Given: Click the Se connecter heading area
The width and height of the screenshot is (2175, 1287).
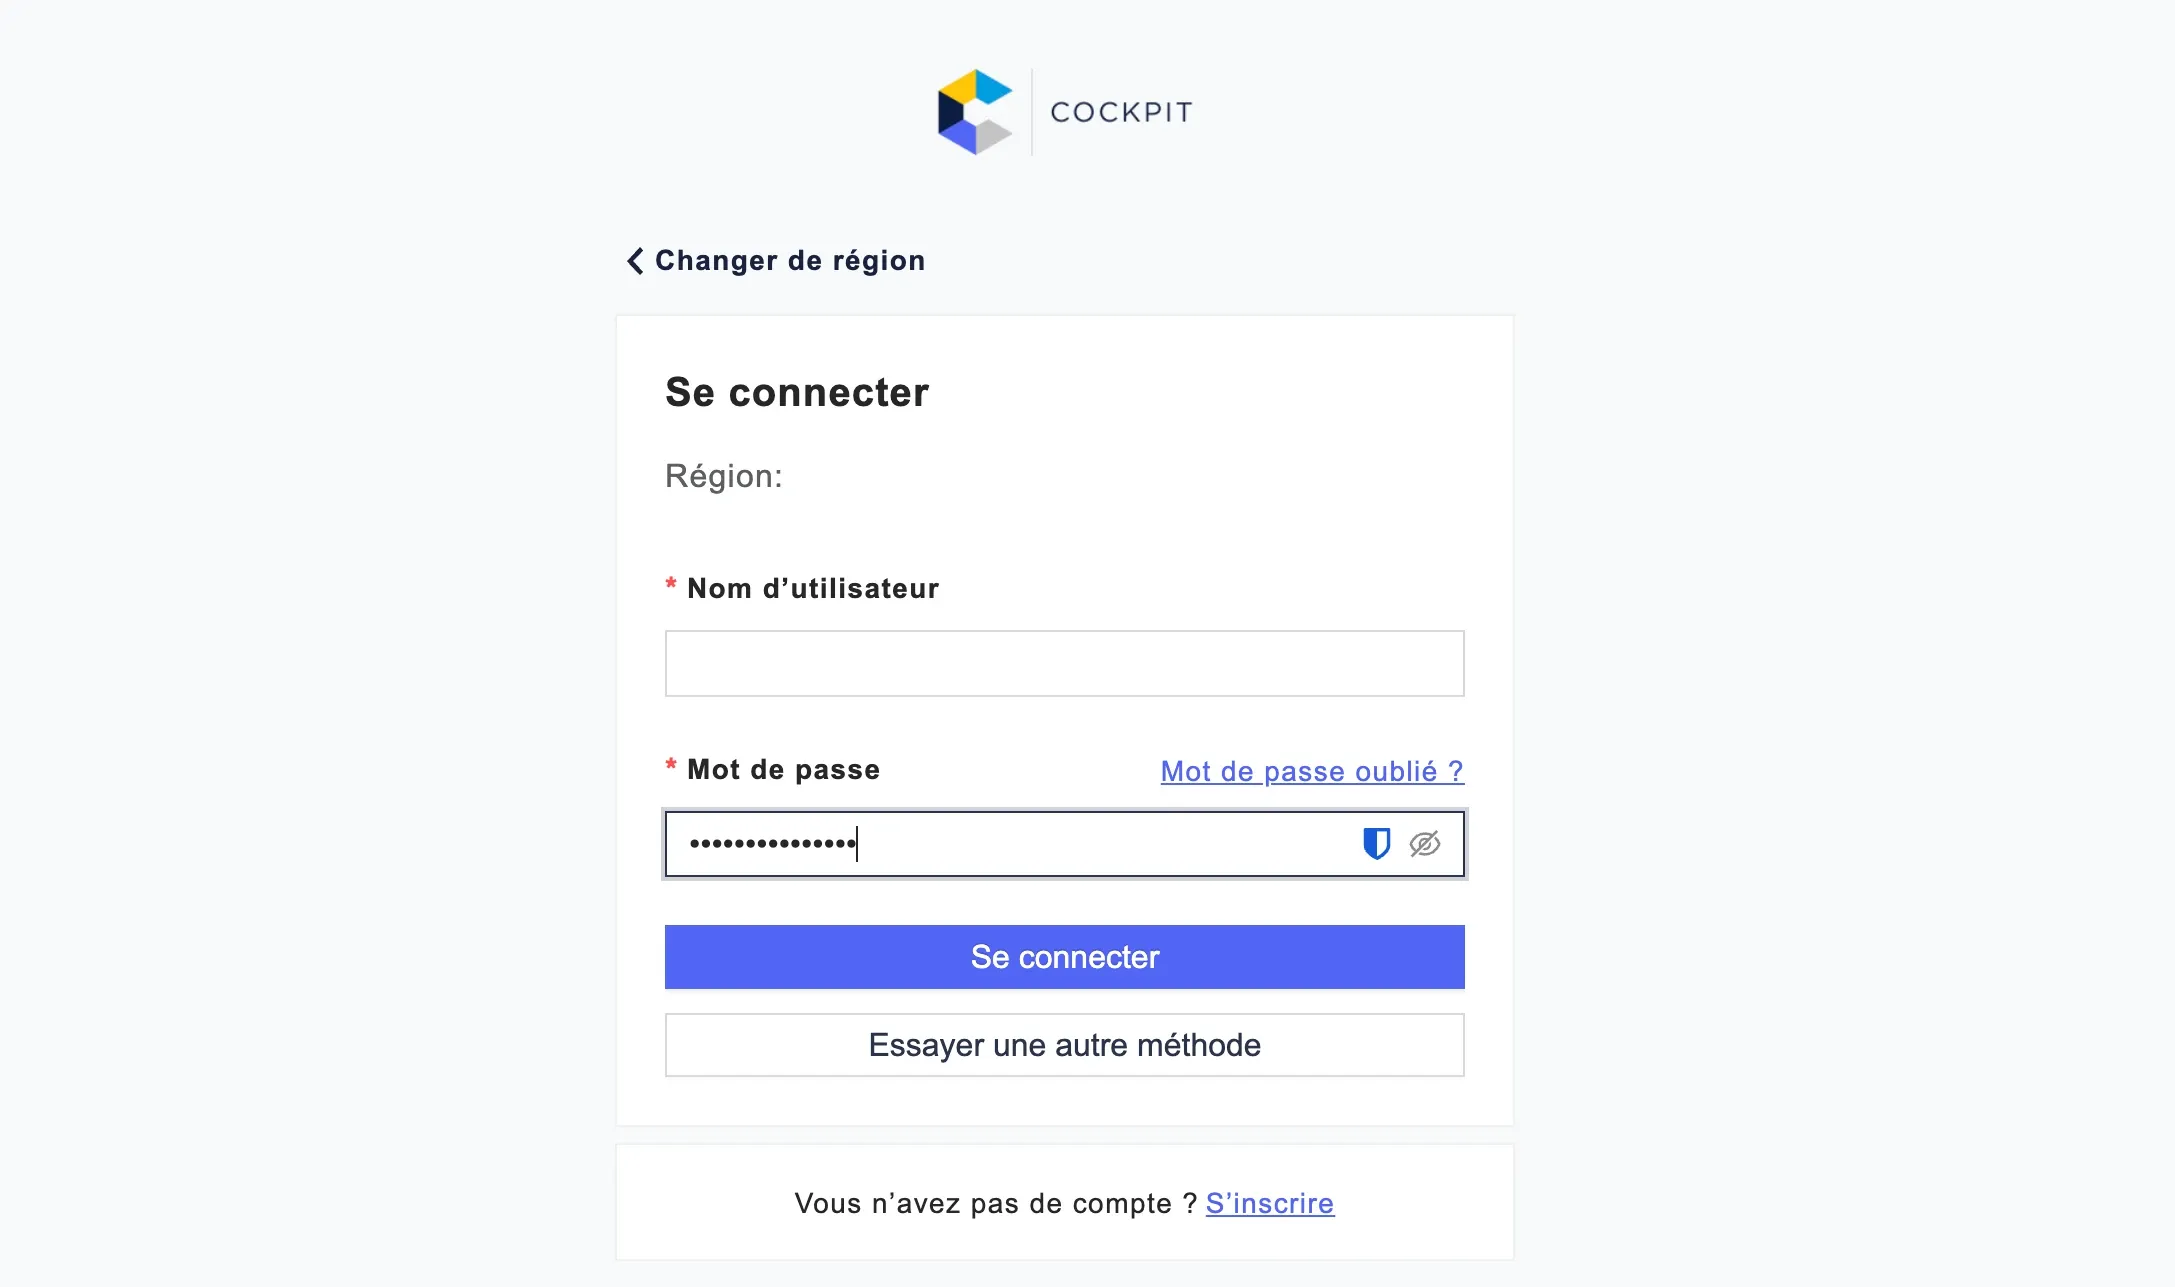Looking at the screenshot, I should click(797, 392).
